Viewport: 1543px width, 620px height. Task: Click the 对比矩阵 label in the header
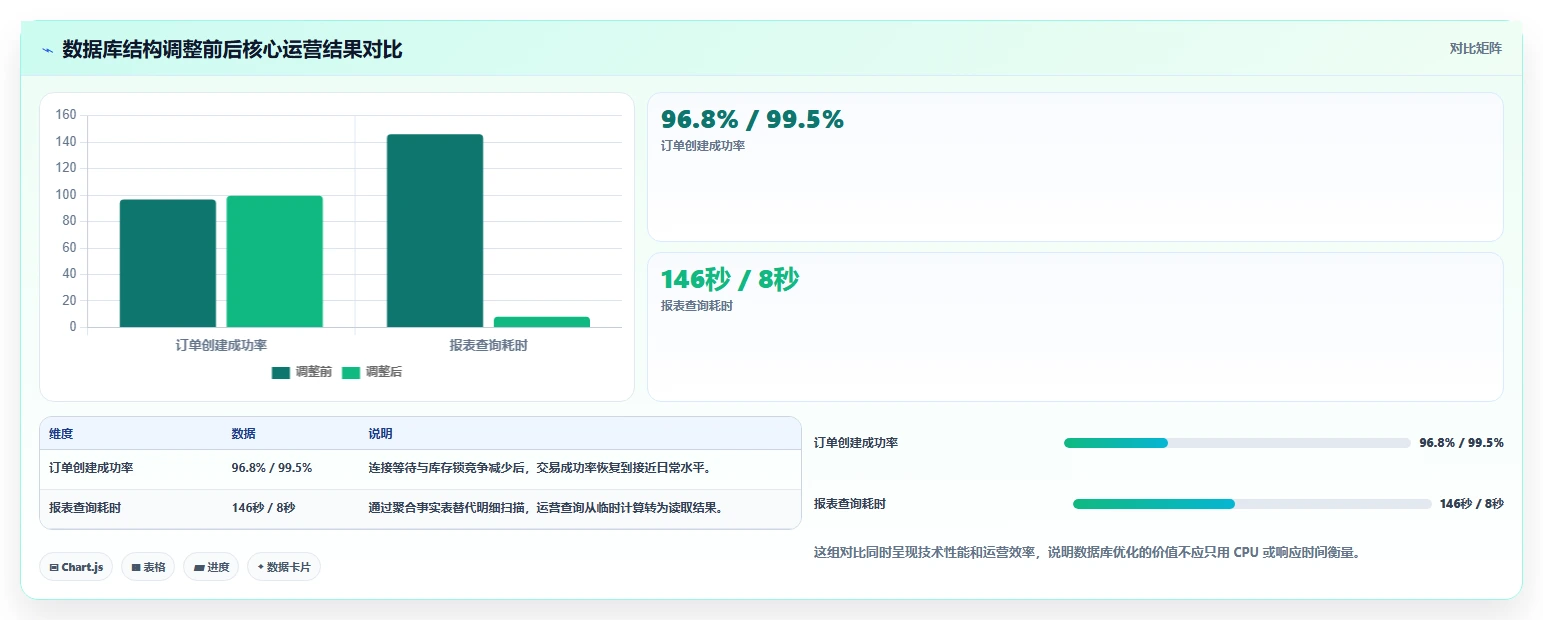1475,48
